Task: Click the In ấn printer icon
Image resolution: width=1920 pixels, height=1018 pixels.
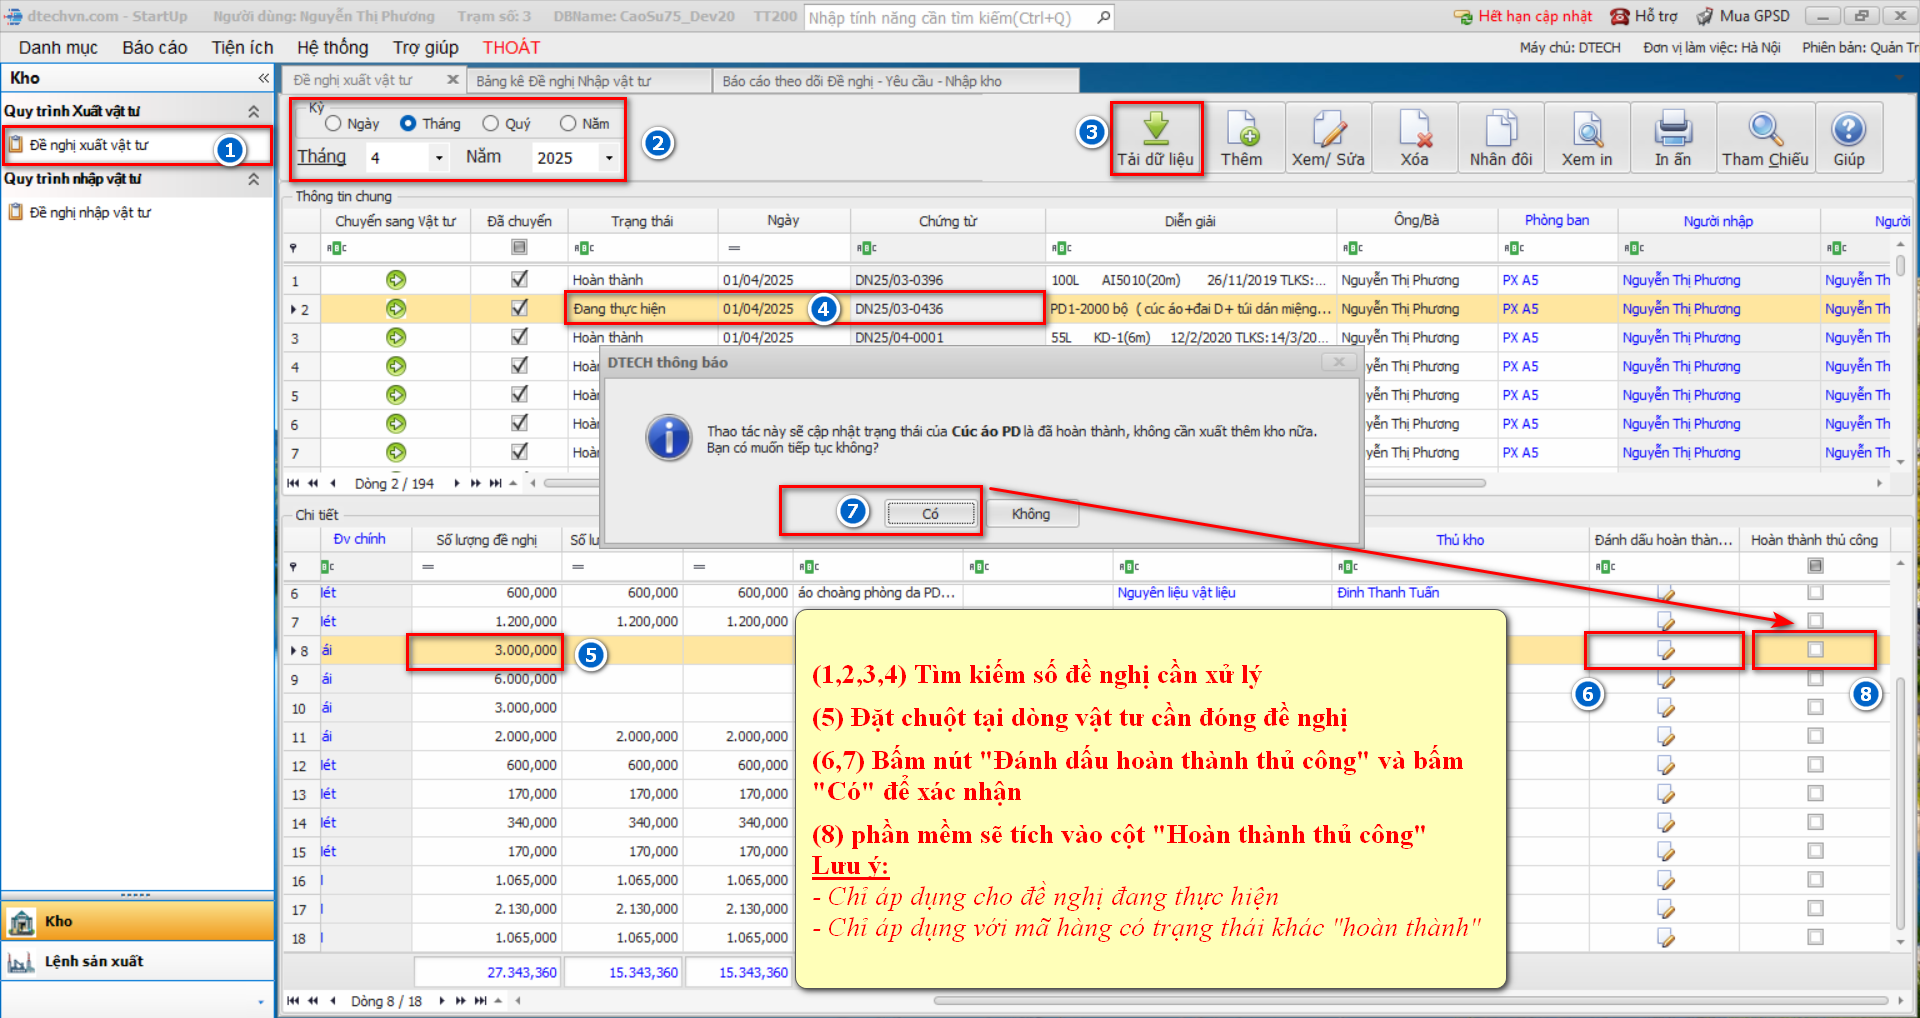Action: 1672,130
